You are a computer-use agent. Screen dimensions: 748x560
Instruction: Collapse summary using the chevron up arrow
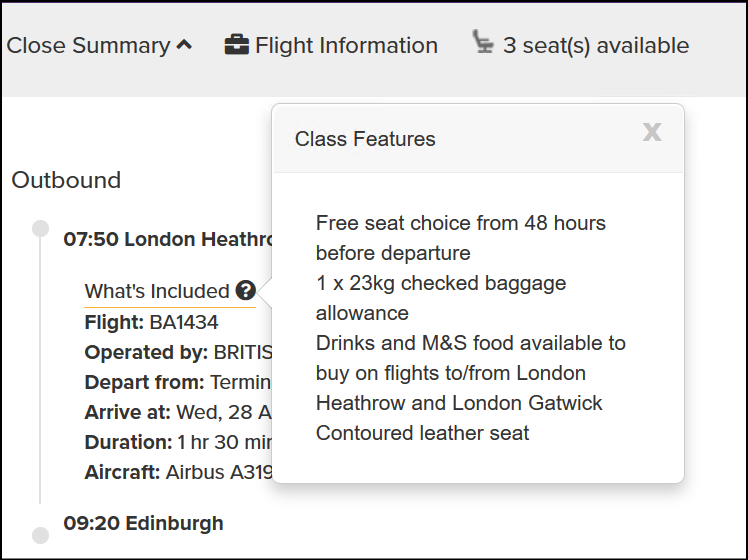click(184, 45)
